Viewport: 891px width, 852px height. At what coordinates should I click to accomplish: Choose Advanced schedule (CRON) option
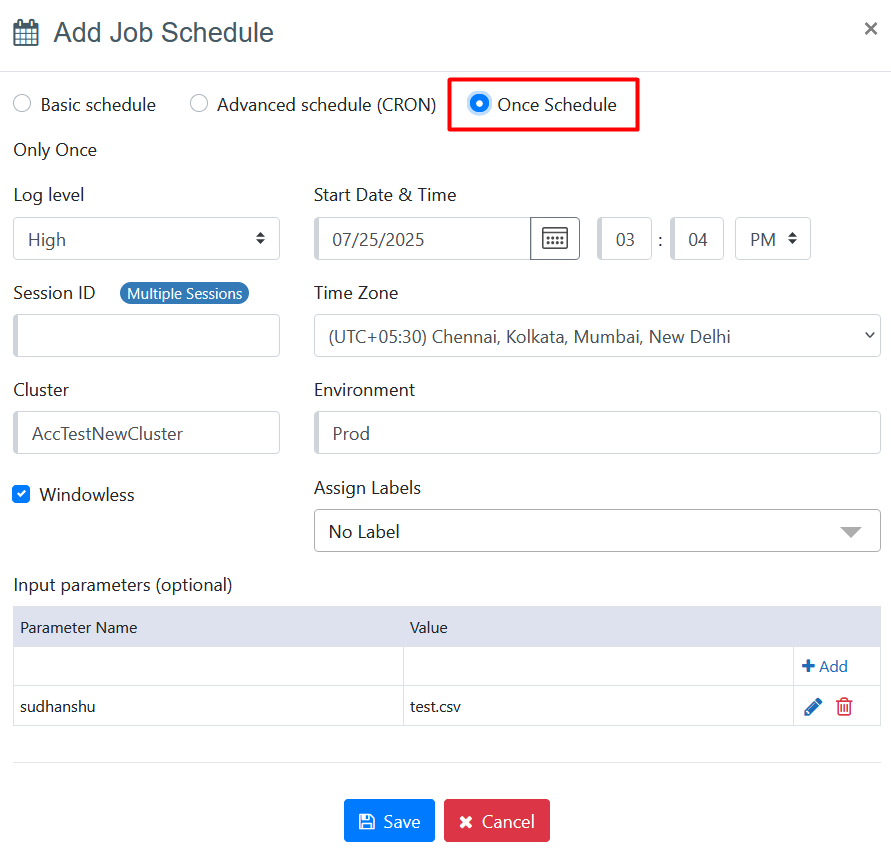point(199,104)
